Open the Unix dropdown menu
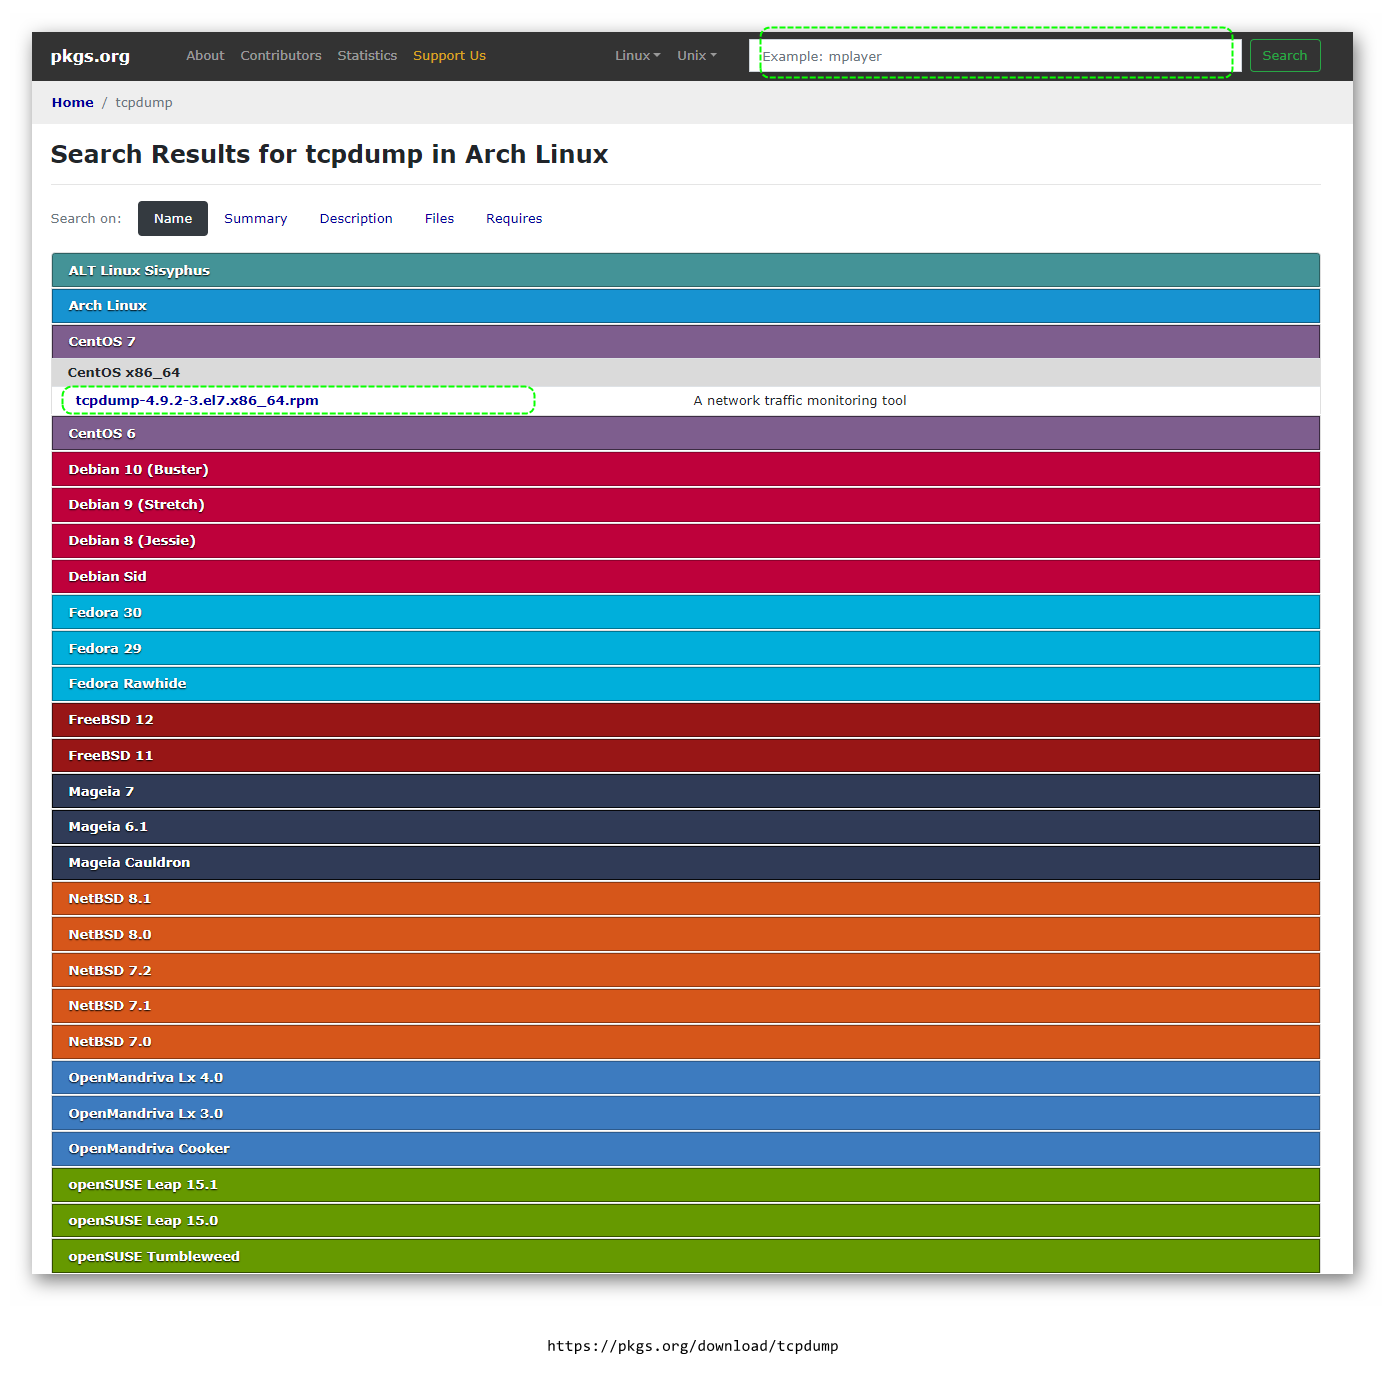Screen dimensions: 1385x1386 pyautogui.click(x=696, y=56)
